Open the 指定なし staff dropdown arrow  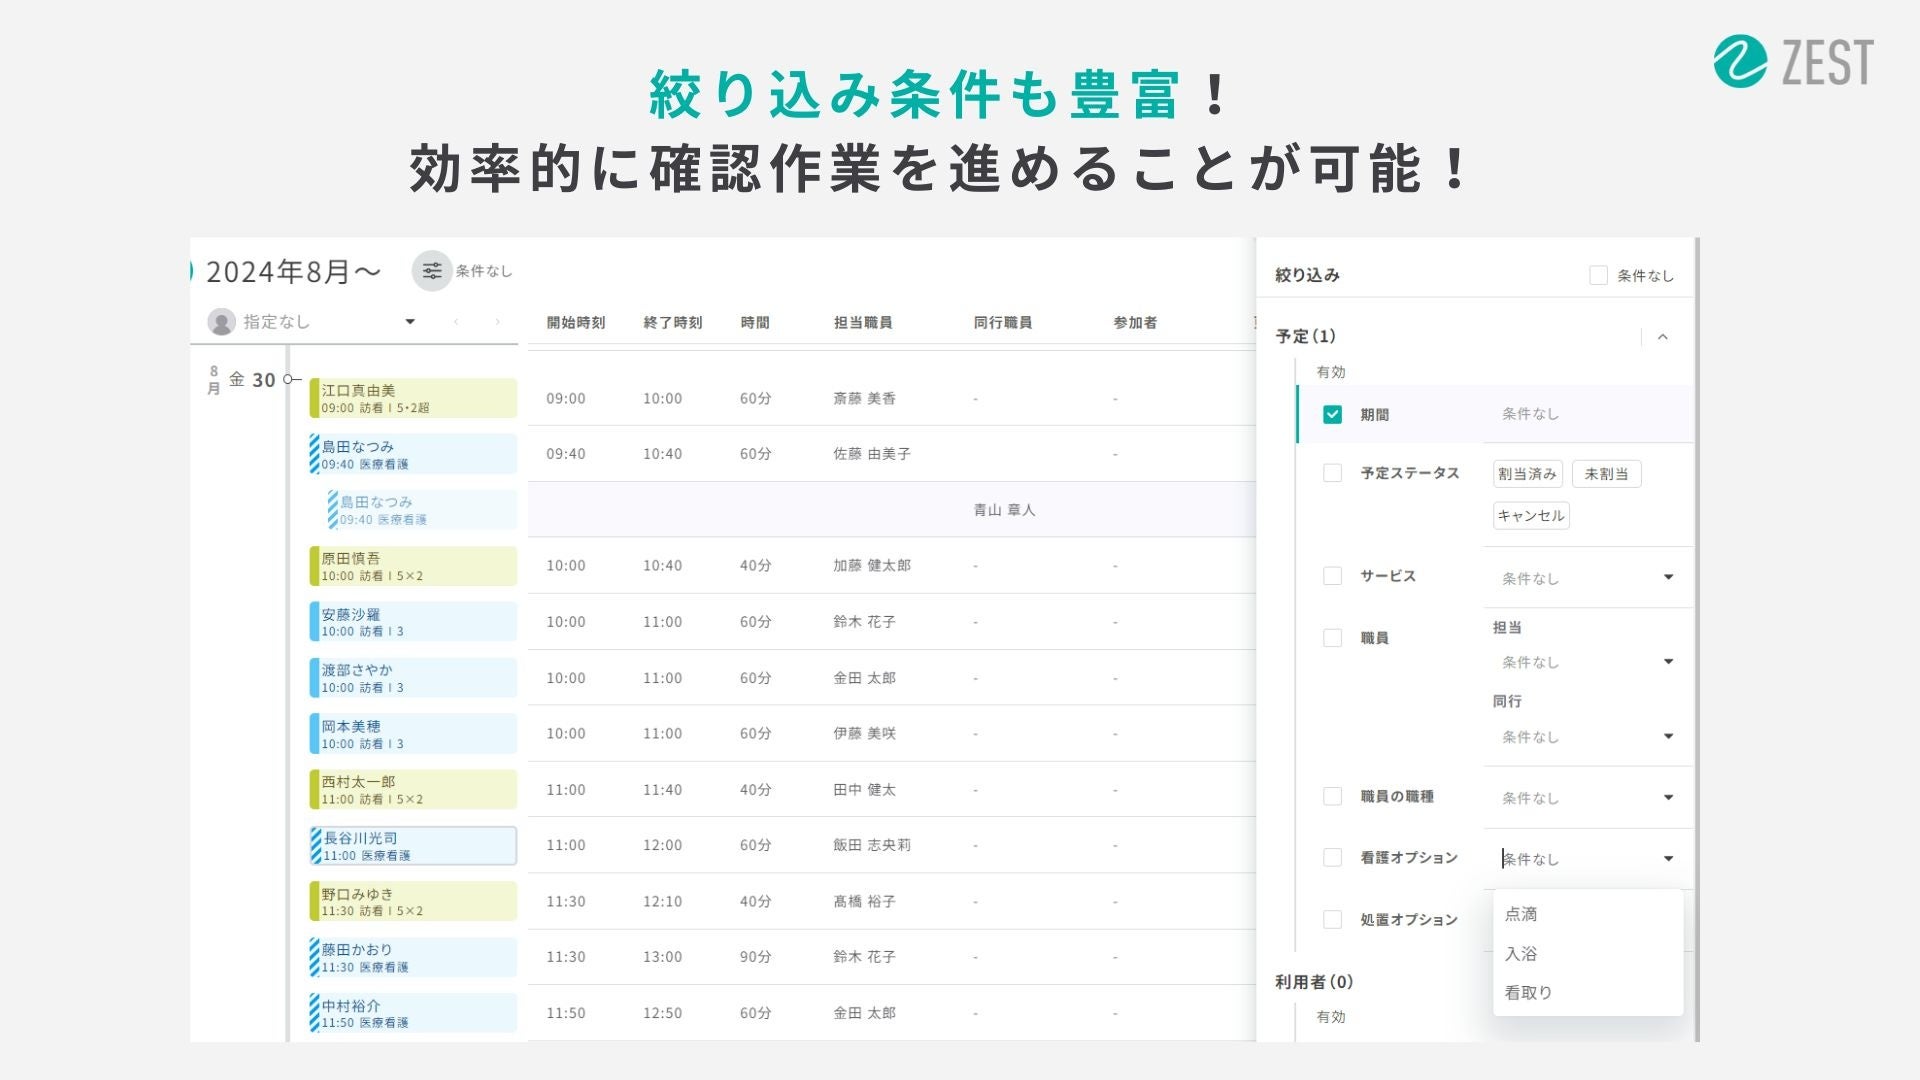410,322
